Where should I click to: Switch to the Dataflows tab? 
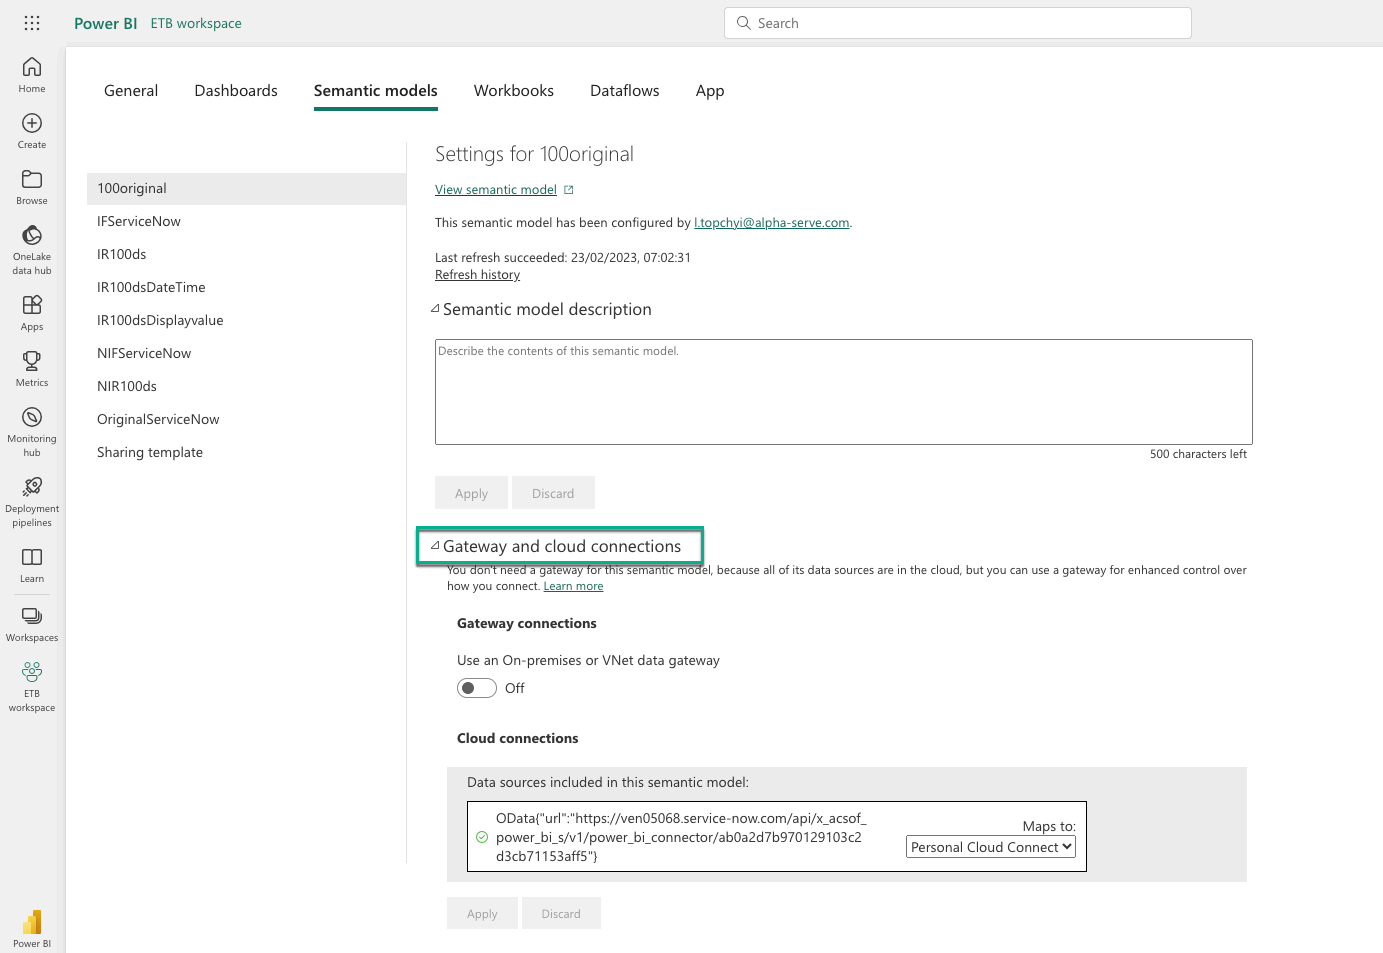624,91
